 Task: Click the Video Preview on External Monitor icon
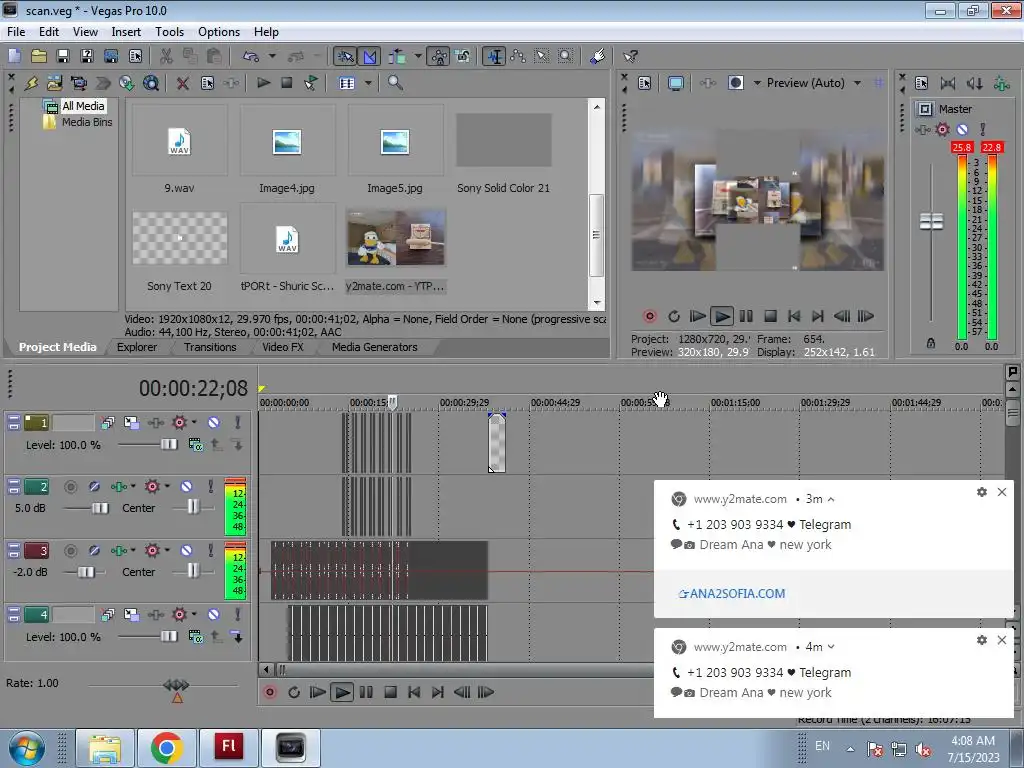(x=676, y=83)
